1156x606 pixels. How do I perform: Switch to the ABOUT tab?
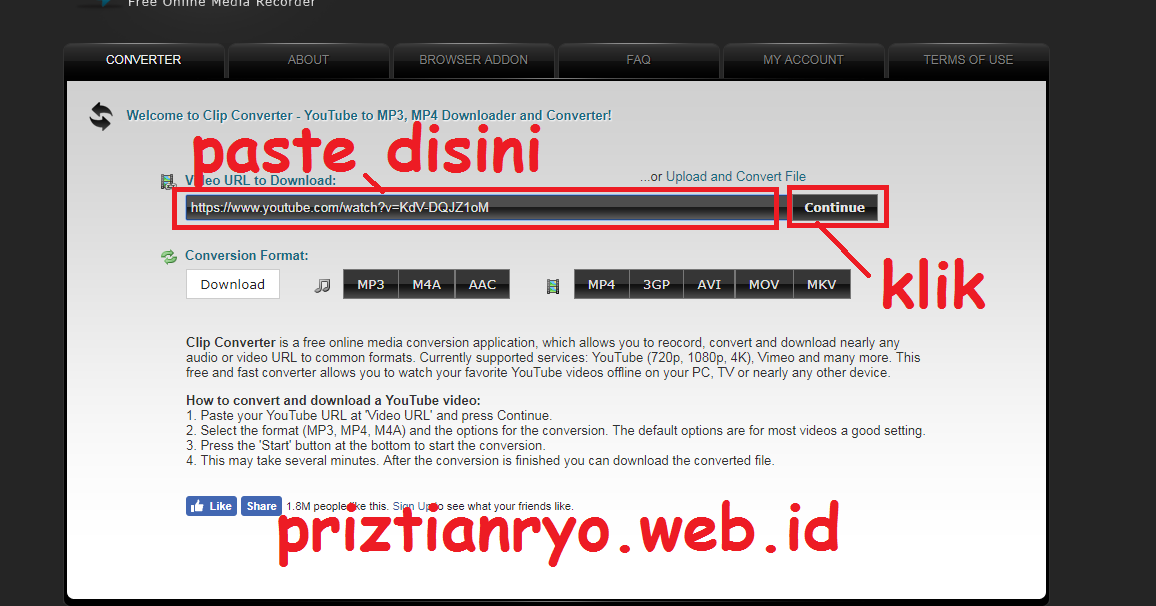pos(308,60)
